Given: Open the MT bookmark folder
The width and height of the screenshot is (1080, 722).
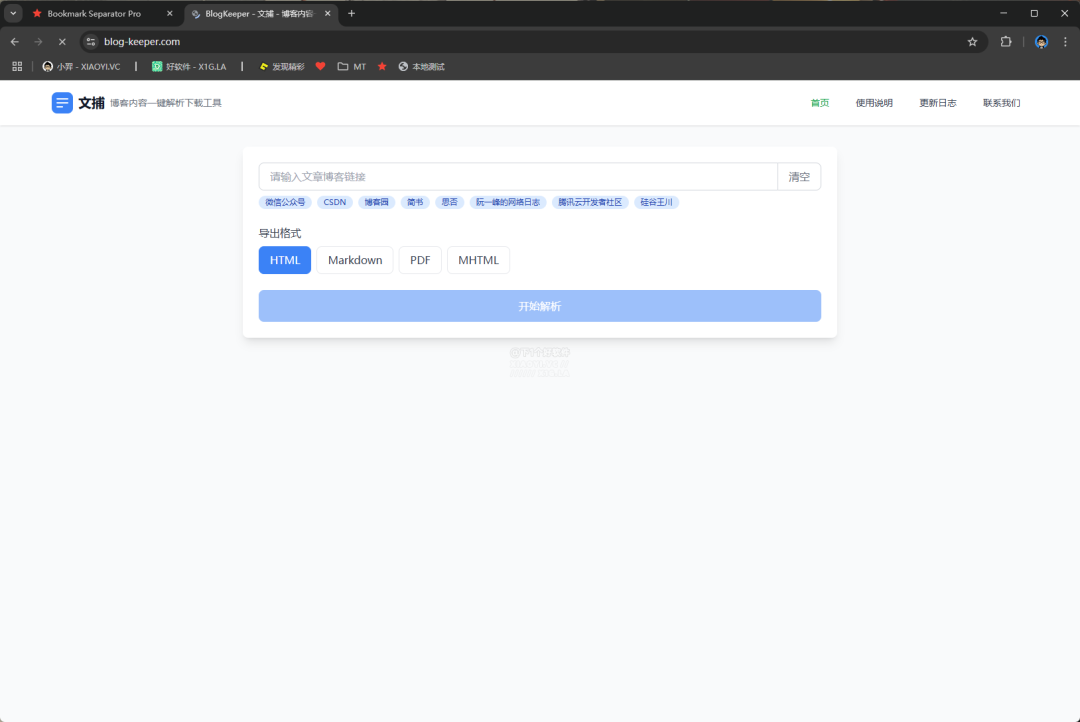Looking at the screenshot, I should [352, 67].
